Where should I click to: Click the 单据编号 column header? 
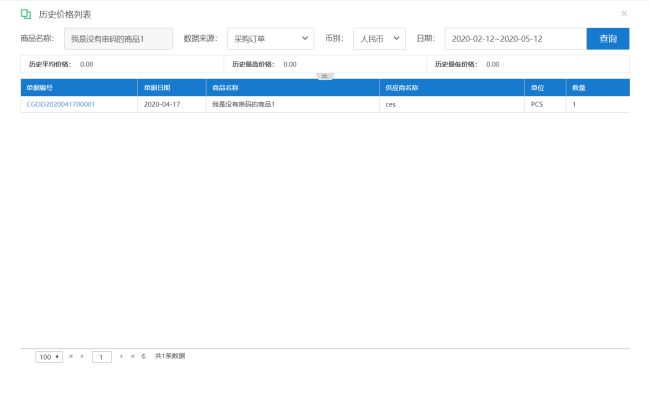79,88
